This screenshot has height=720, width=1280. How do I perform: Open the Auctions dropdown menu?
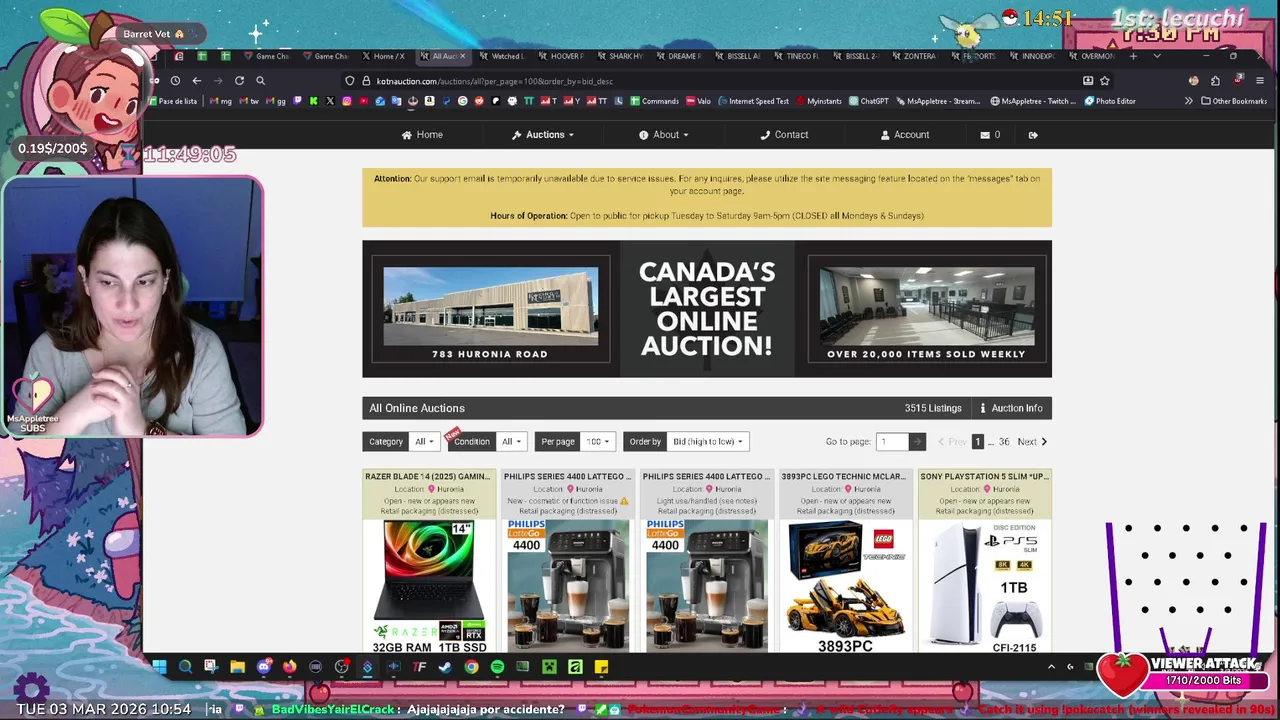pos(543,135)
